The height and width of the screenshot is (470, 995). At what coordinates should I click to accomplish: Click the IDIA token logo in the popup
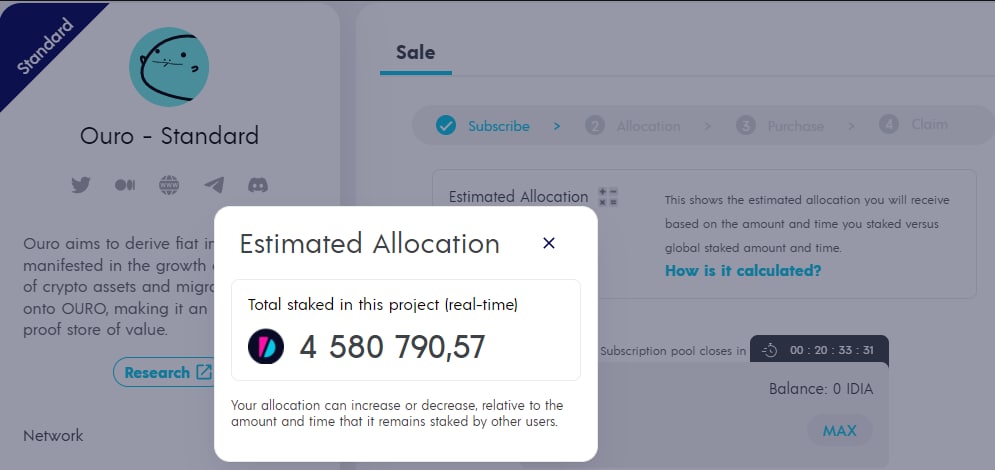pyautogui.click(x=266, y=347)
